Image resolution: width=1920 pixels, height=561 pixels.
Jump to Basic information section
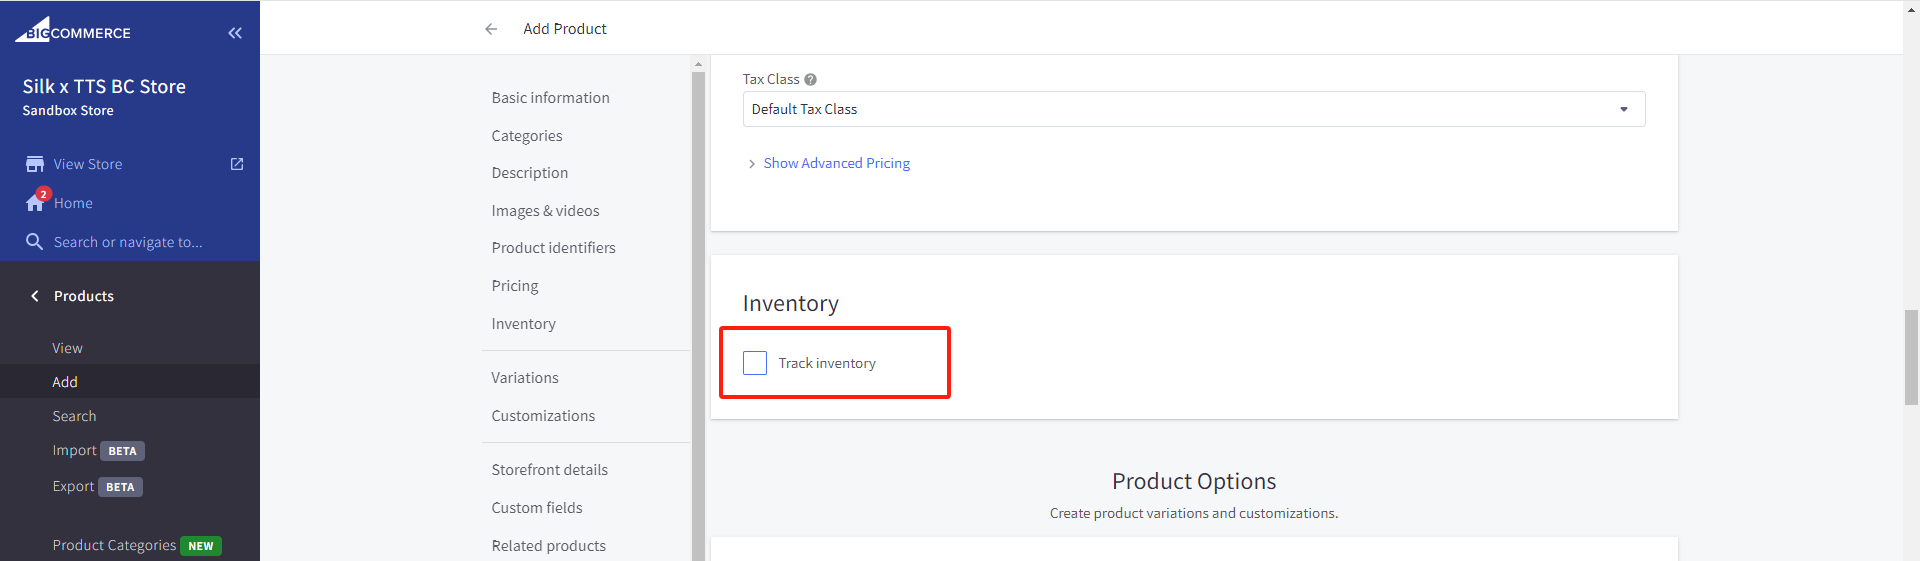[550, 98]
